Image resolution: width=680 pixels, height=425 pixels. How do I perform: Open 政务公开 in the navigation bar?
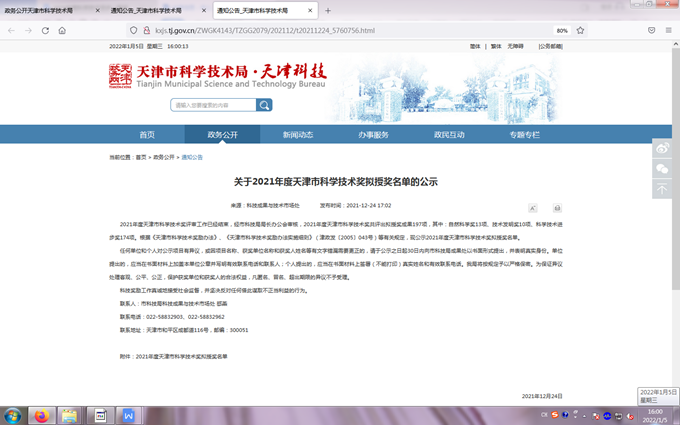pos(222,134)
